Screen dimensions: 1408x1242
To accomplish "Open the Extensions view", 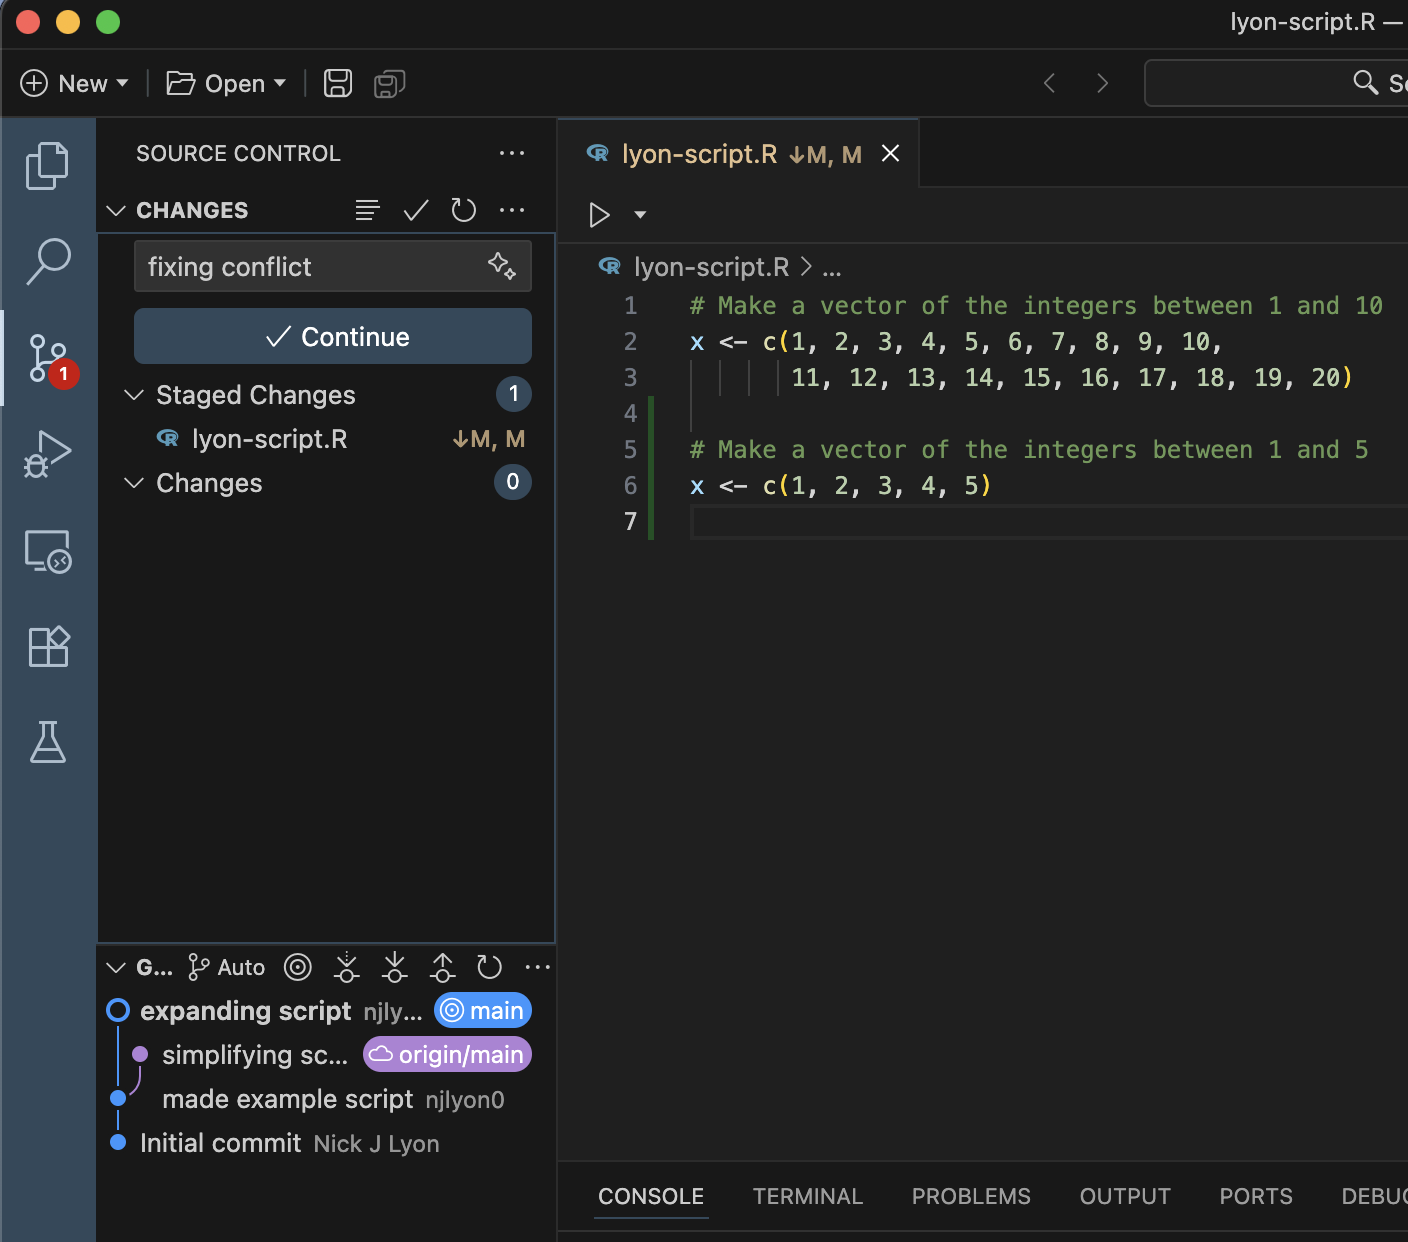I will pyautogui.click(x=47, y=646).
